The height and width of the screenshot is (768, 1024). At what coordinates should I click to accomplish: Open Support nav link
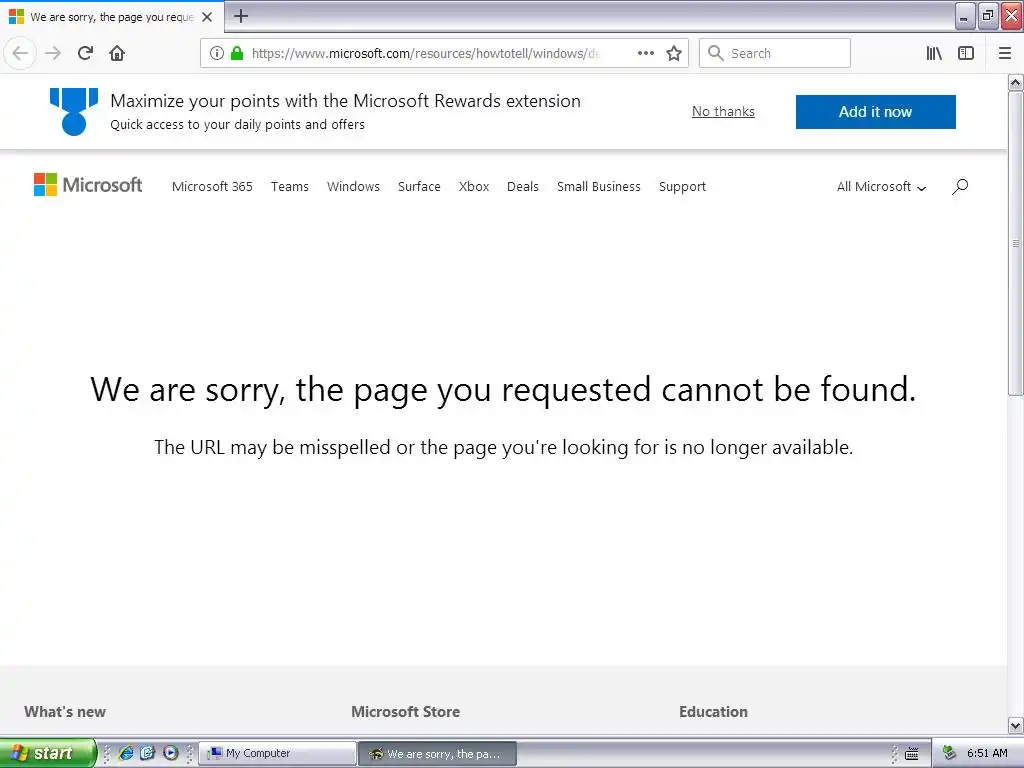point(682,187)
